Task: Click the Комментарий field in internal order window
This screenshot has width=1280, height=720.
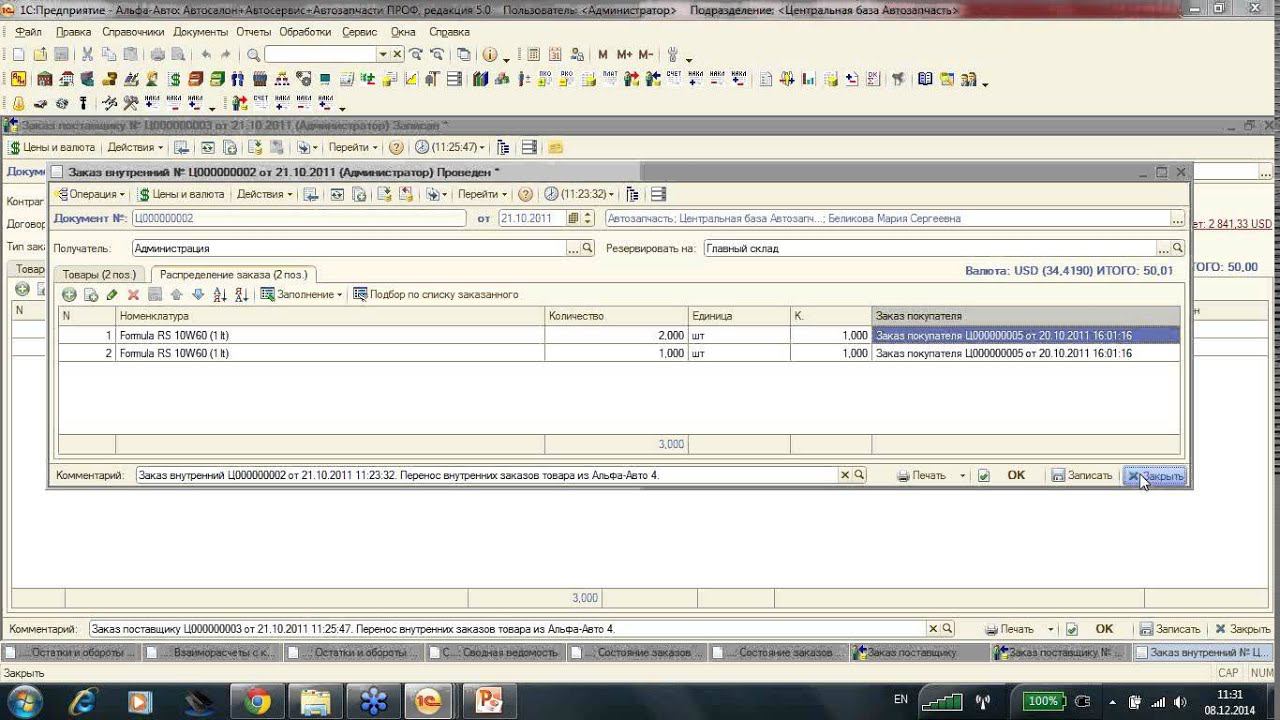Action: [x=487, y=476]
